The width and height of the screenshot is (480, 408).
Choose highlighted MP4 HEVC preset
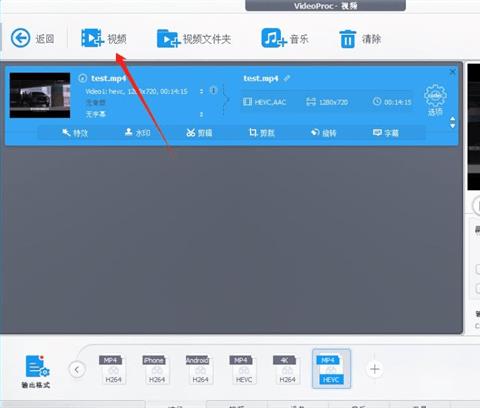(331, 369)
